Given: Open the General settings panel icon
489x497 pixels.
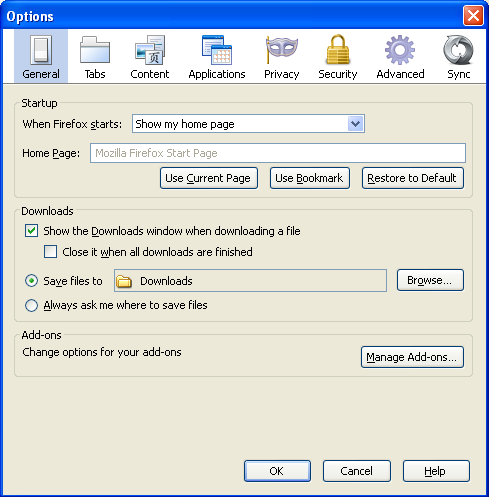Looking at the screenshot, I should (41, 50).
